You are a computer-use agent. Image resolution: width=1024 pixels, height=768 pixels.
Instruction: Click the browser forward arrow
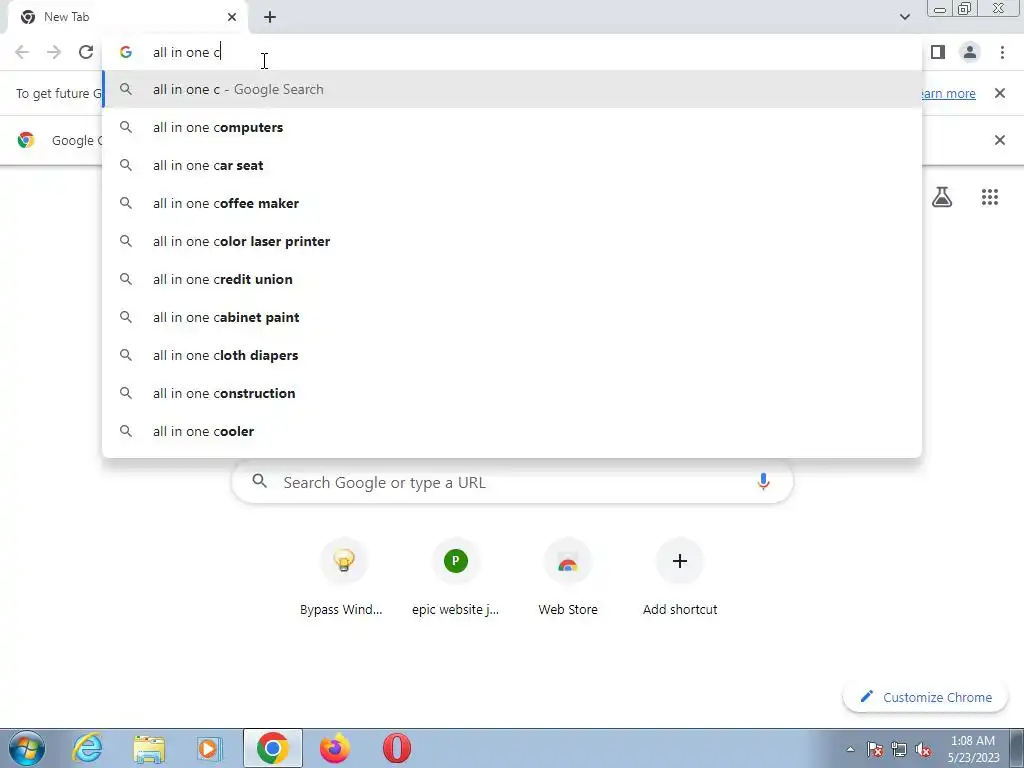(x=54, y=52)
